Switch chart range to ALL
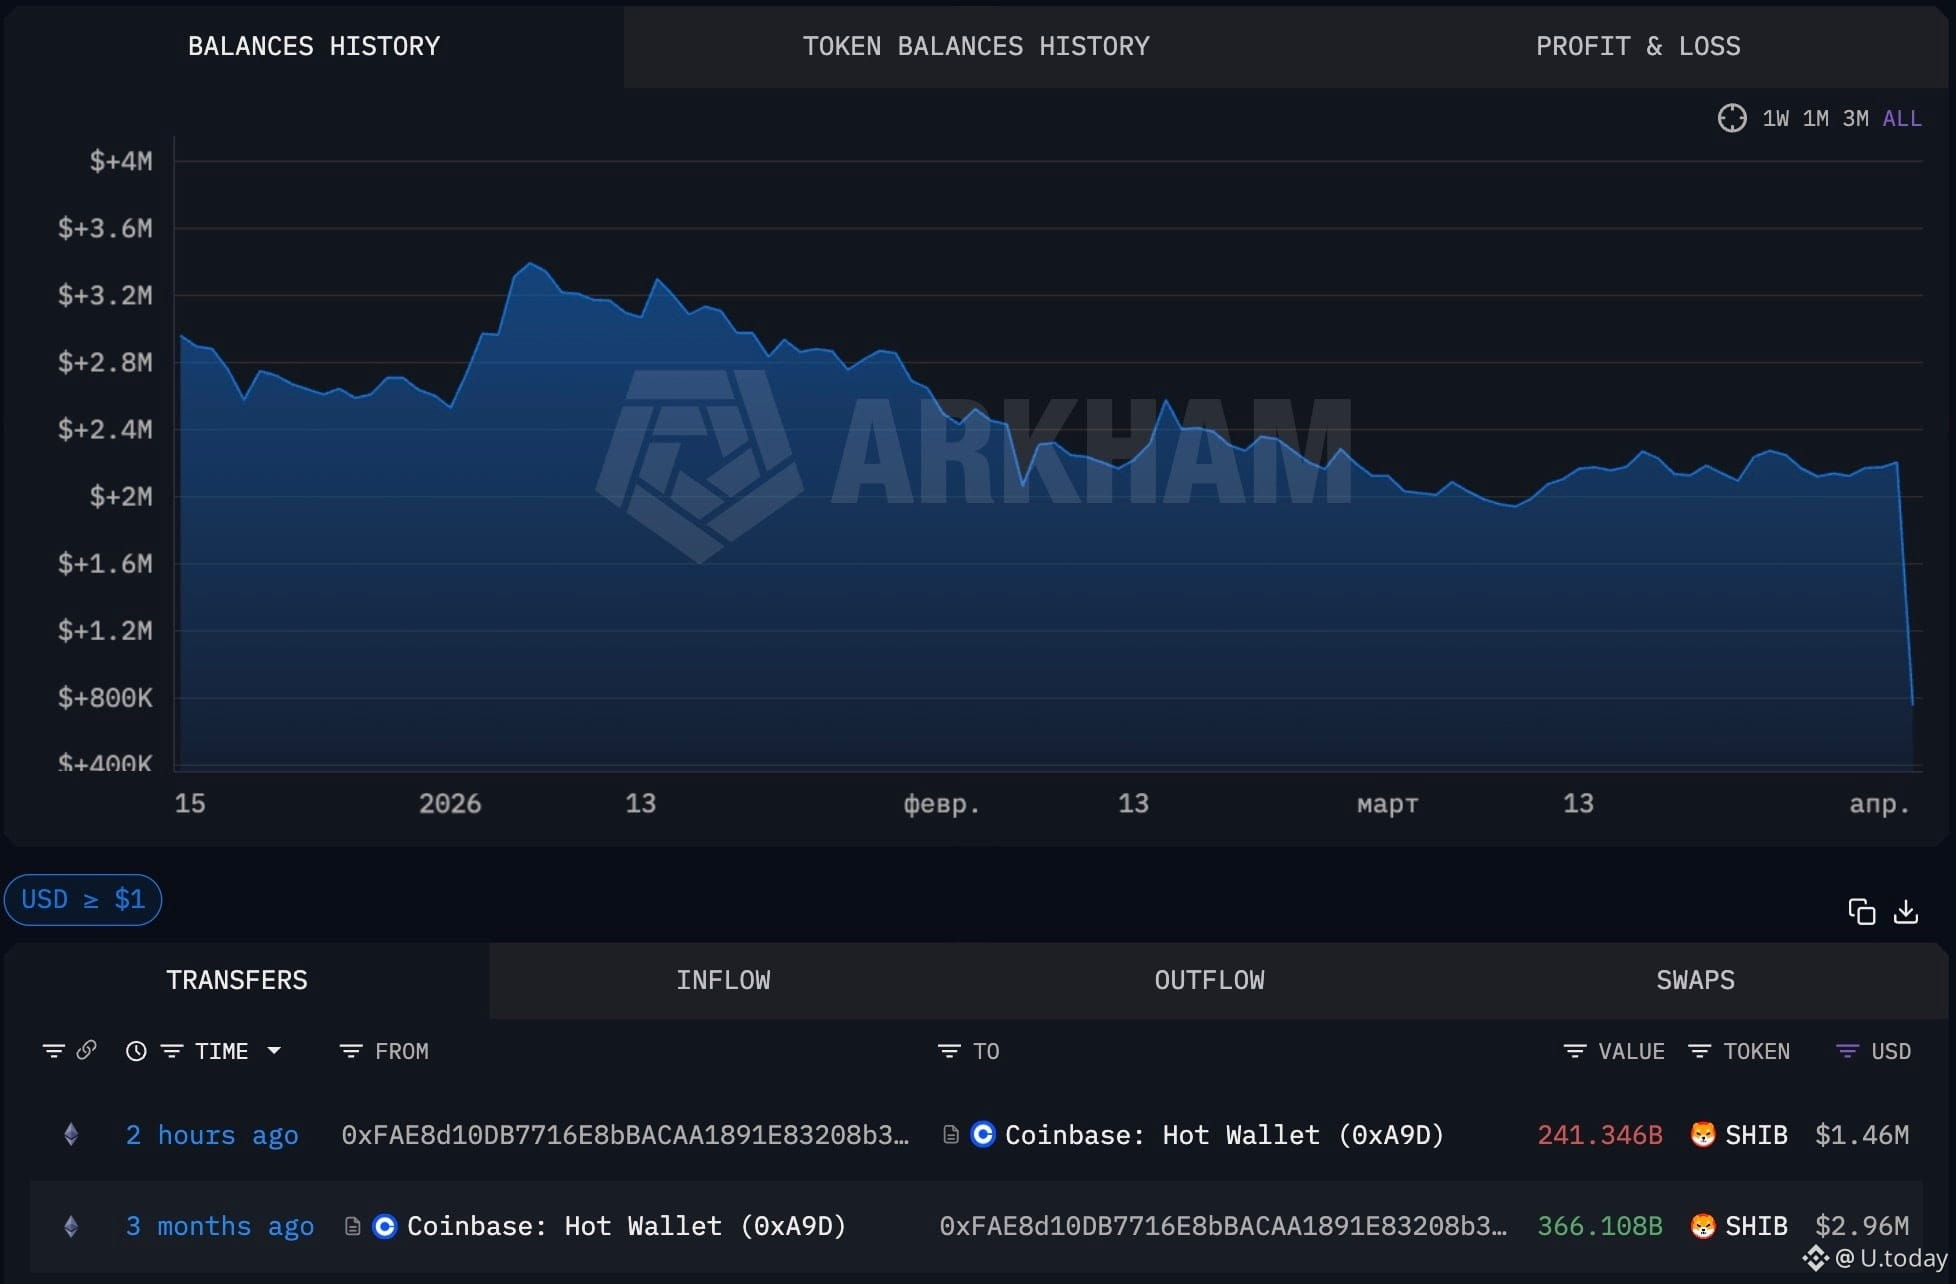1956x1284 pixels. coord(1901,119)
